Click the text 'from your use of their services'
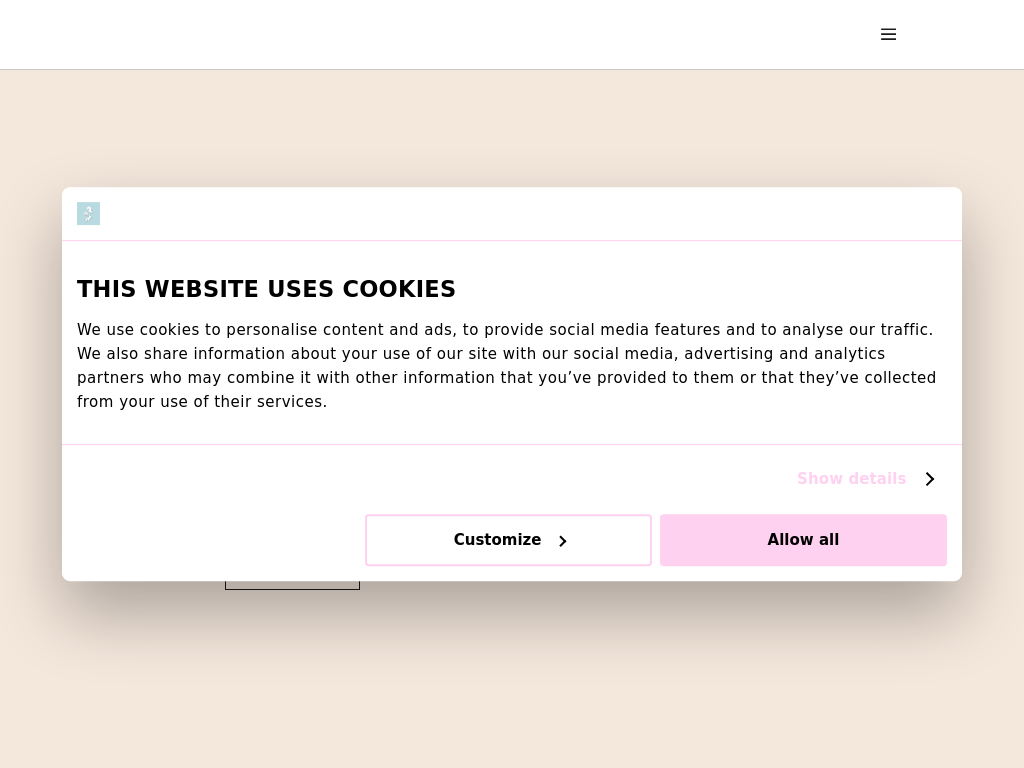The image size is (1024, 768). [x=201, y=402]
